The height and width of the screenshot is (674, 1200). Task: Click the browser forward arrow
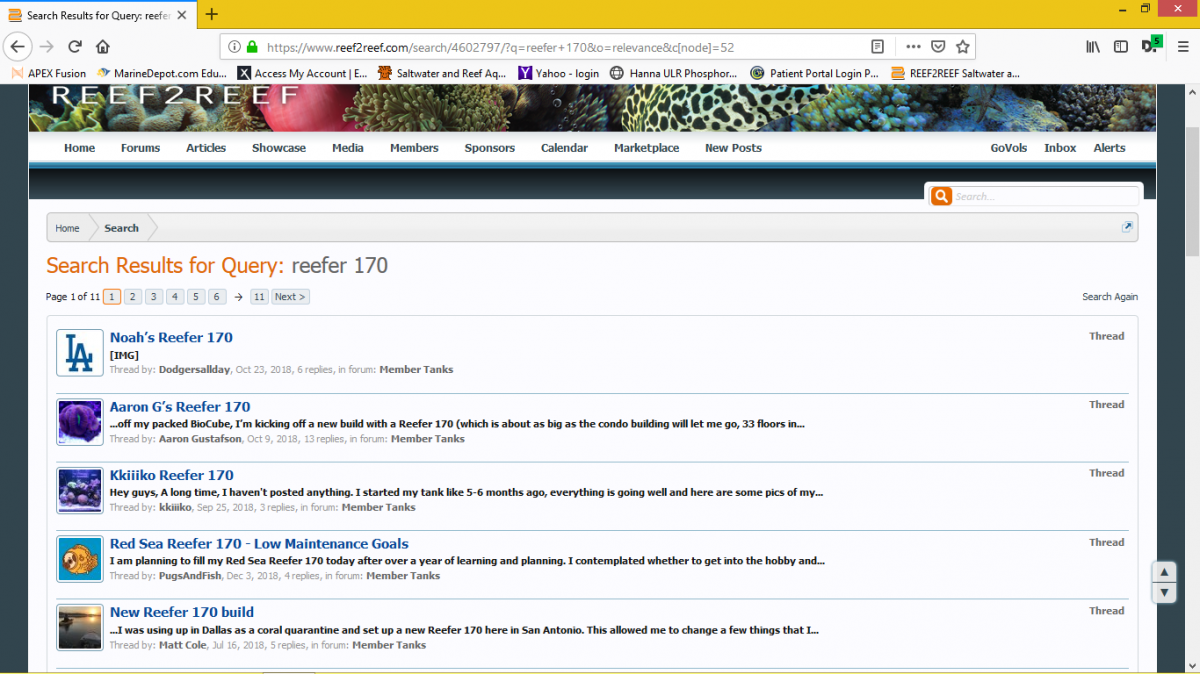coord(46,47)
